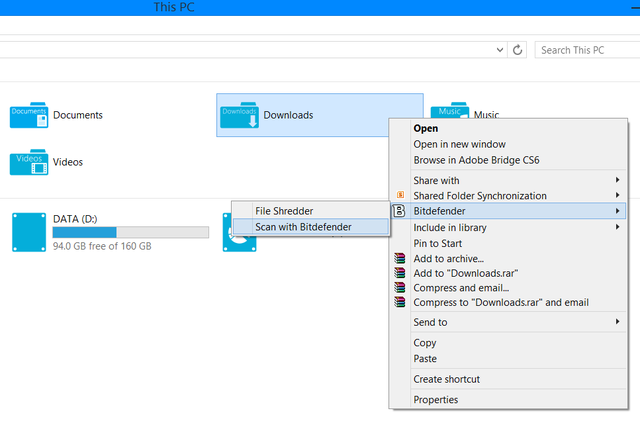The height and width of the screenshot is (427, 640).
Task: Select Scan with Bitdefender
Action: tap(311, 227)
